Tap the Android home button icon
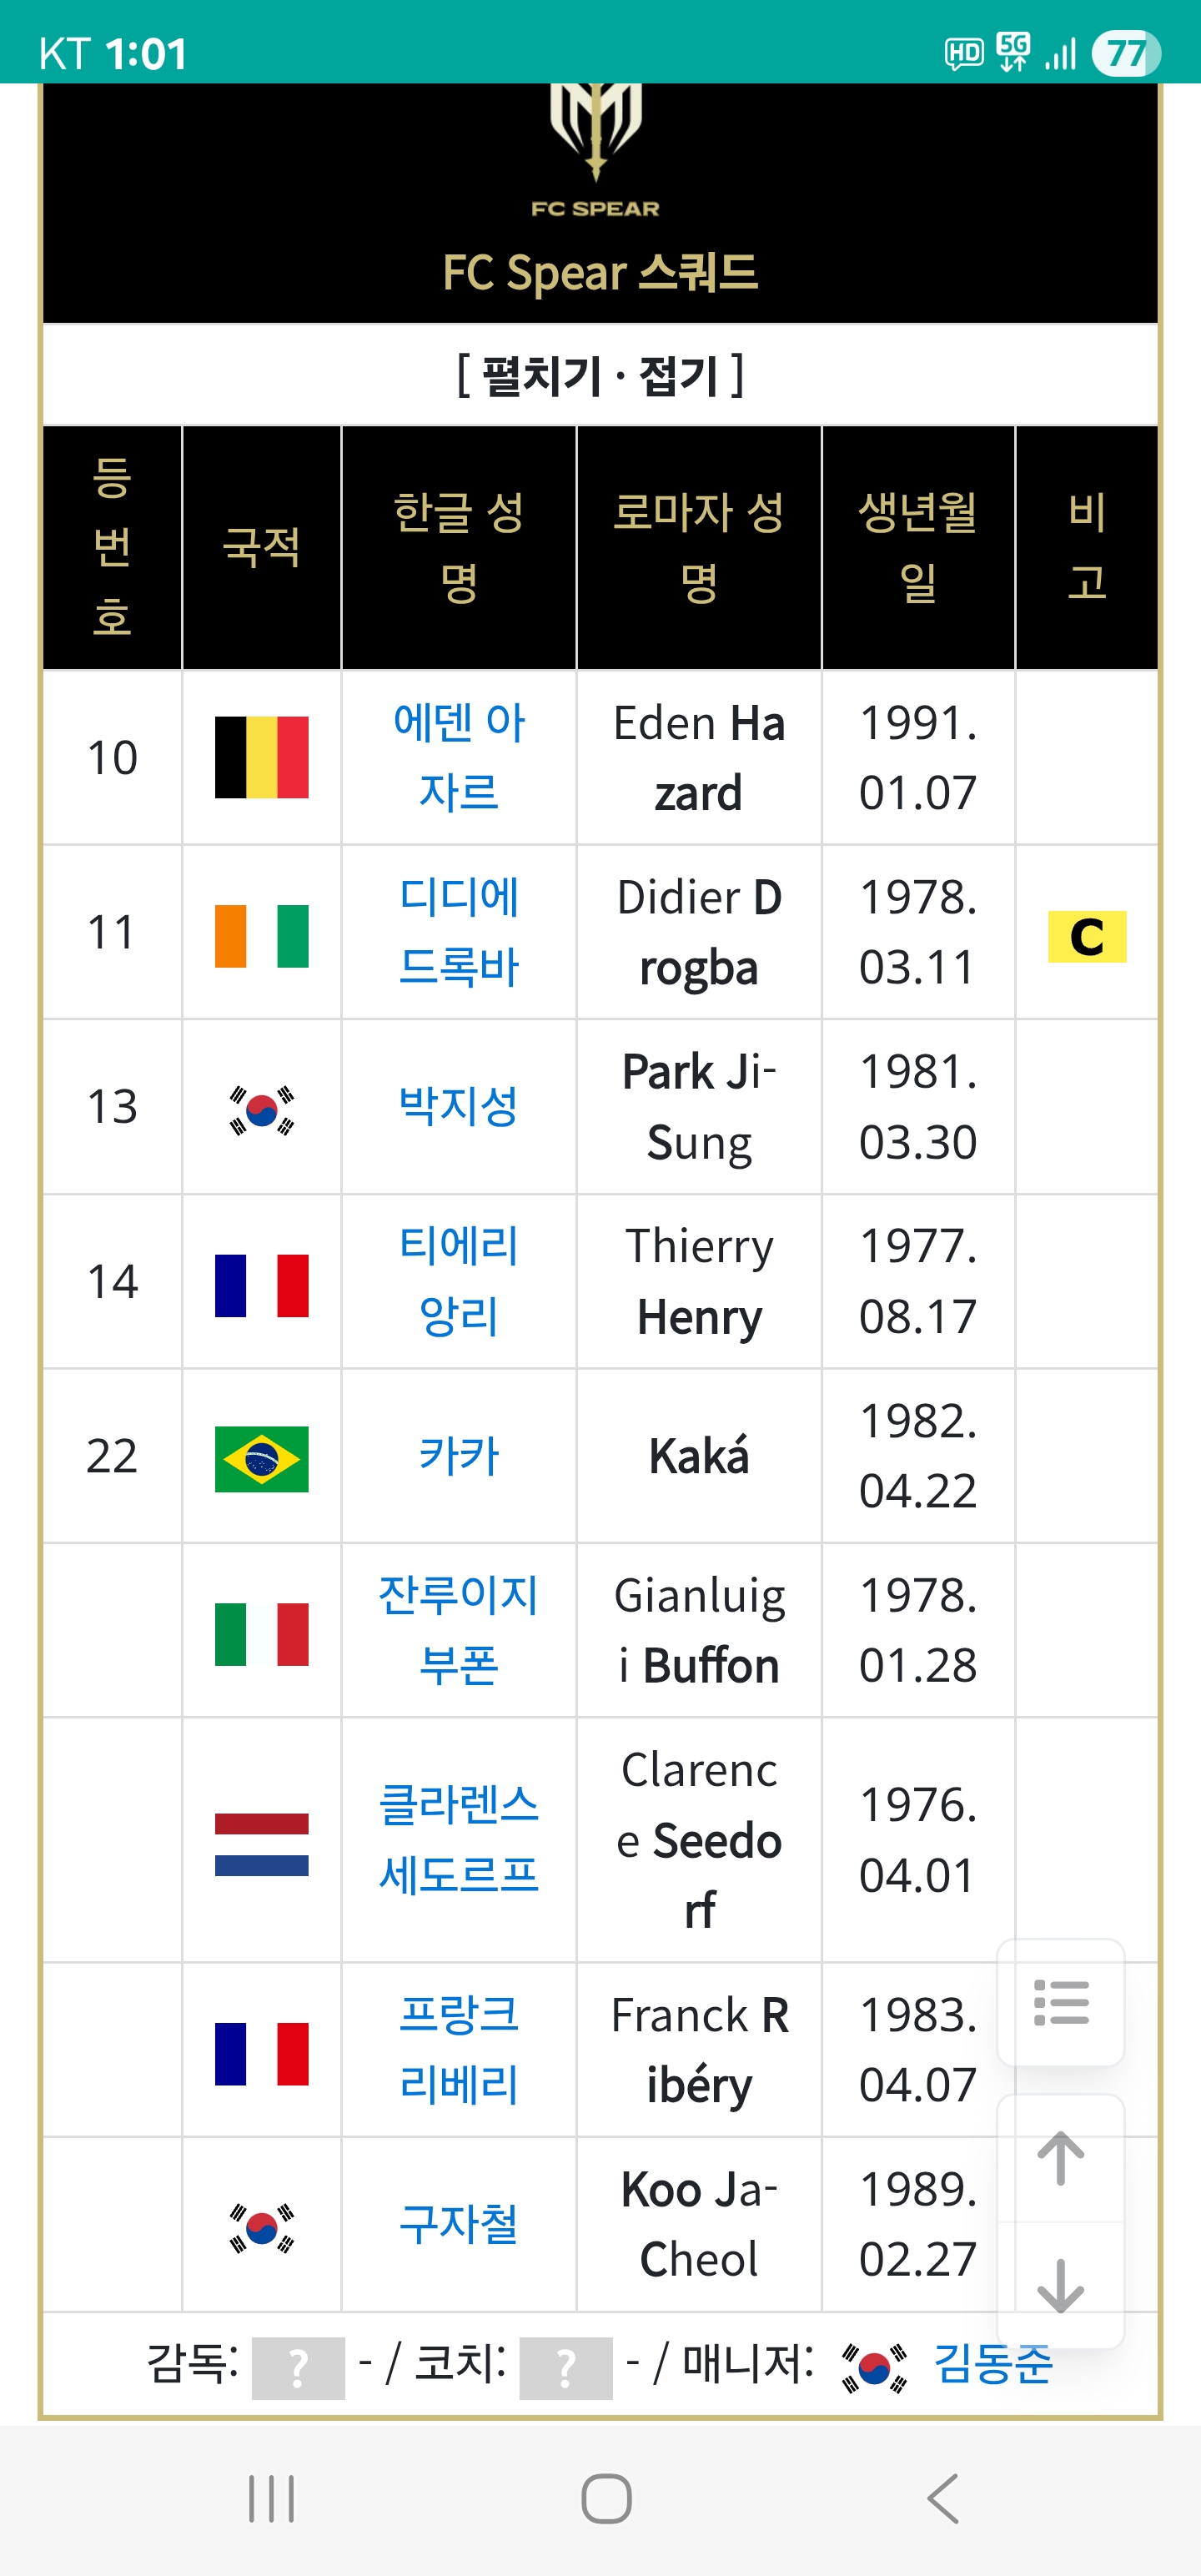1201x2576 pixels. coord(606,2499)
